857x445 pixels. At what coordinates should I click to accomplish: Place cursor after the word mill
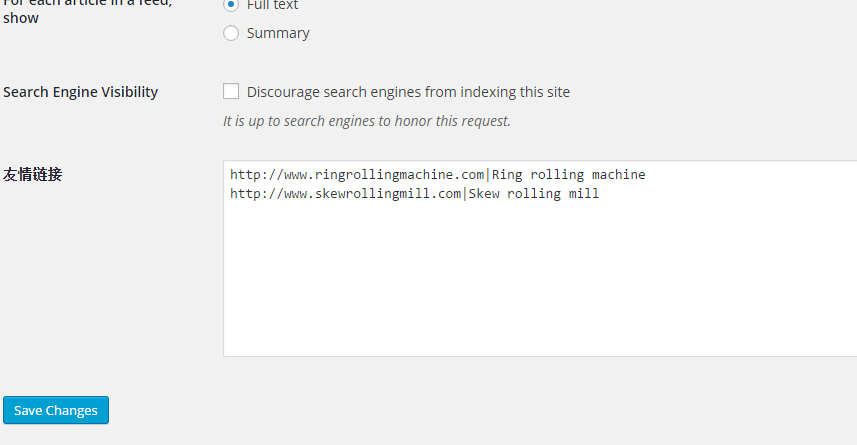coord(600,194)
